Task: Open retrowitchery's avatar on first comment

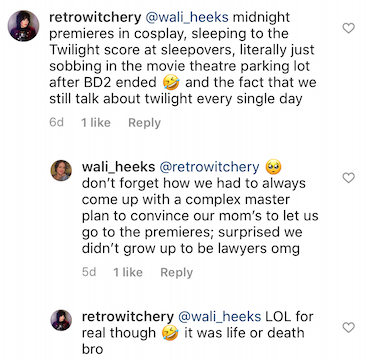Action: 23,26
